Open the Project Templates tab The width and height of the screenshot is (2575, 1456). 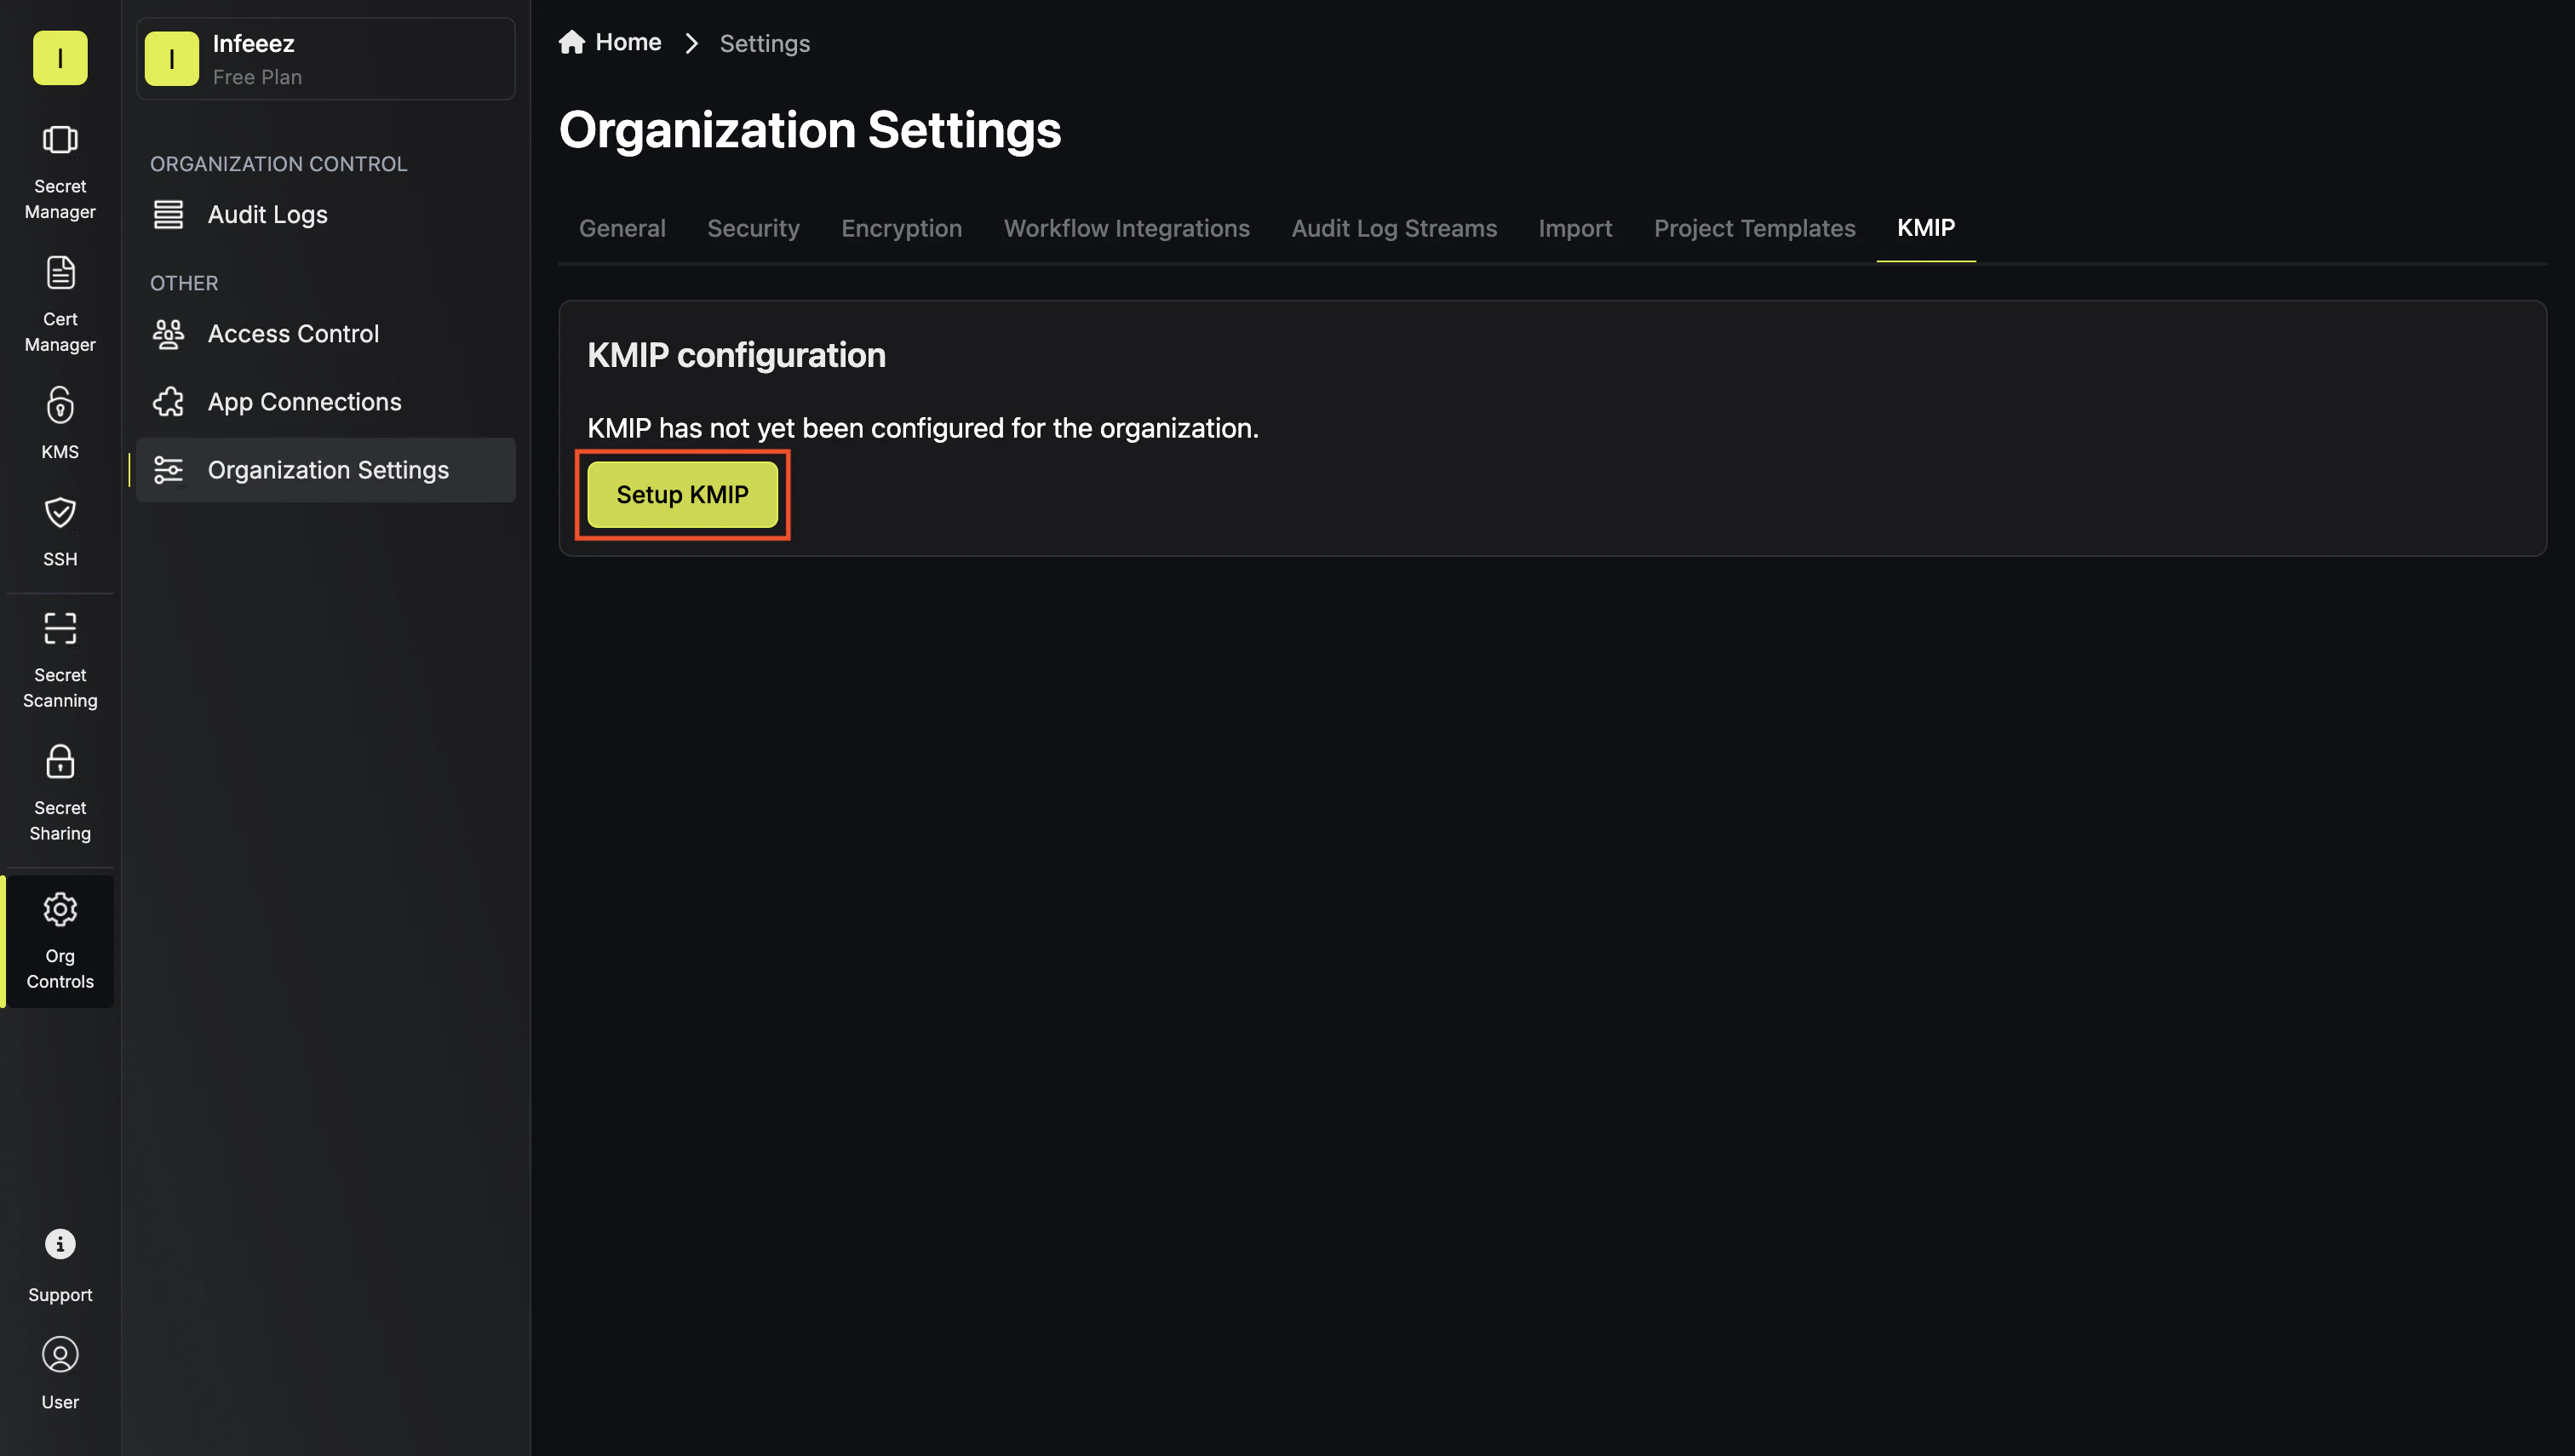[x=1754, y=228]
